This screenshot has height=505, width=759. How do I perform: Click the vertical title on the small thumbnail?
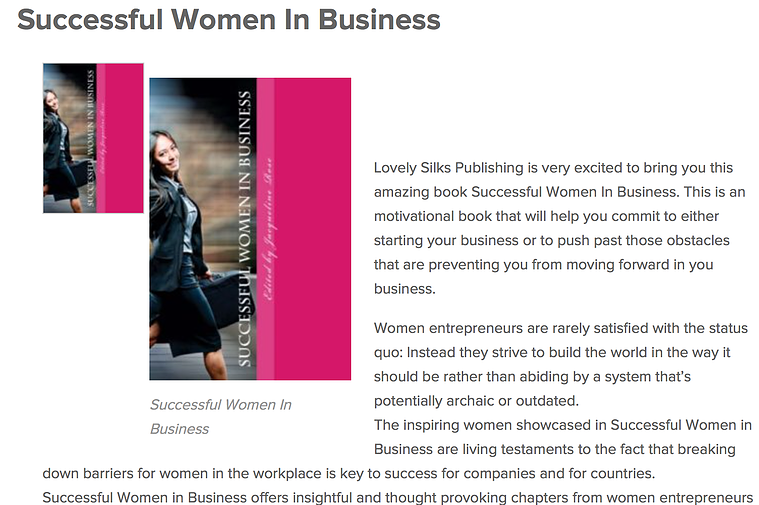click(x=91, y=138)
